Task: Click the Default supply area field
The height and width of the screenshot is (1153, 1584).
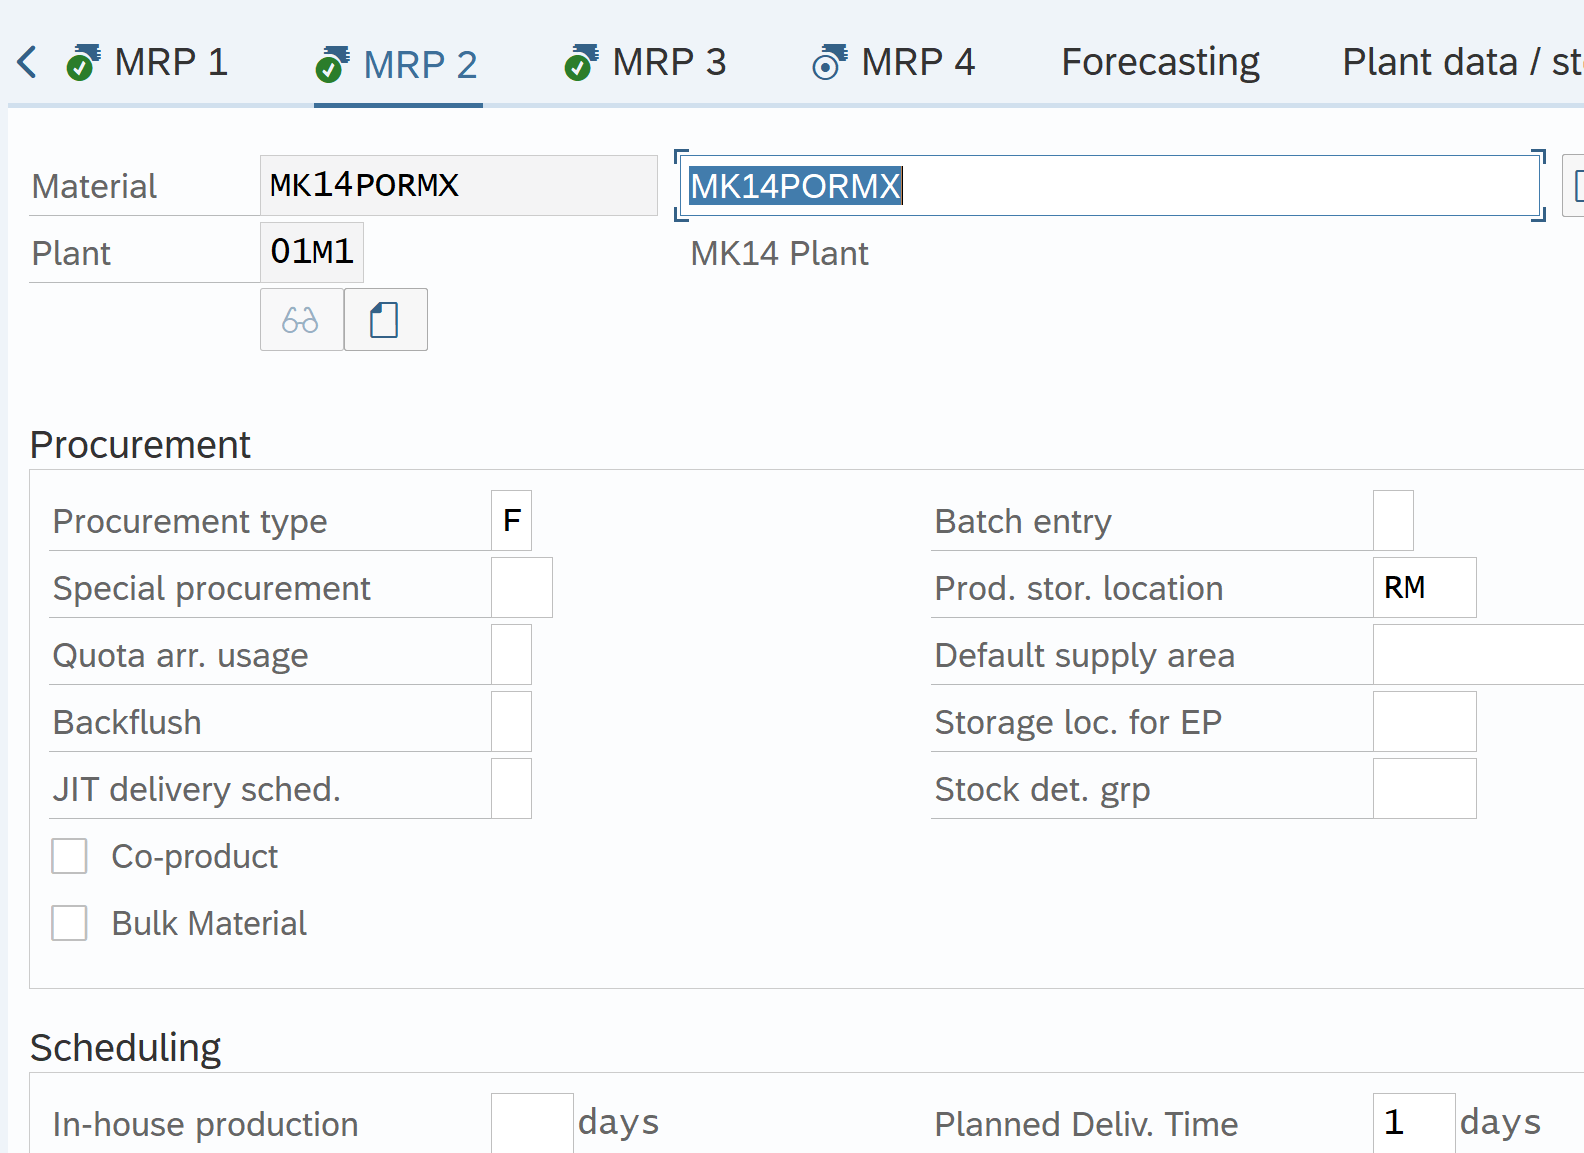Action: point(1476,655)
